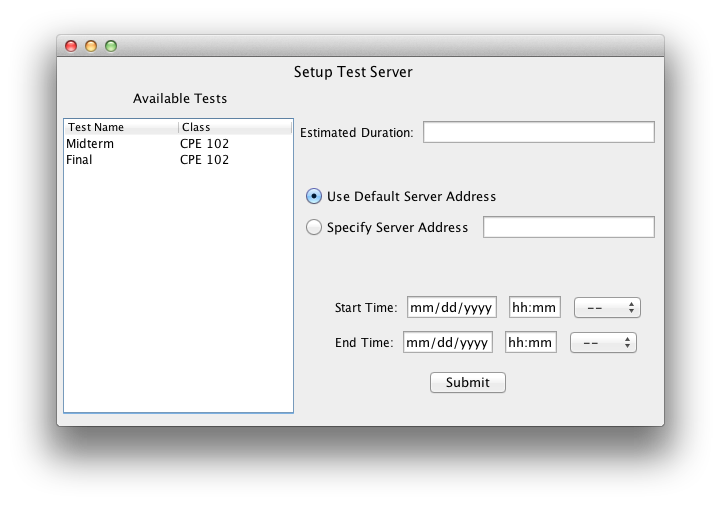
Task: Select the Specify Server Address radio button
Action: (314, 227)
